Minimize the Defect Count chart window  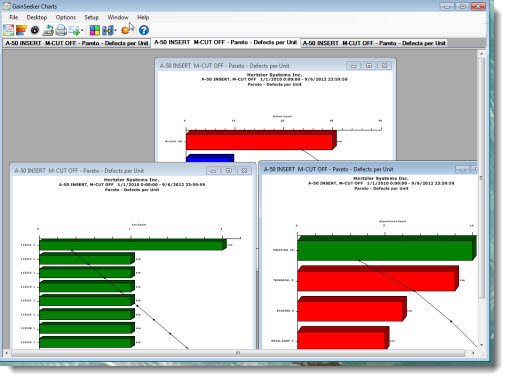353,66
